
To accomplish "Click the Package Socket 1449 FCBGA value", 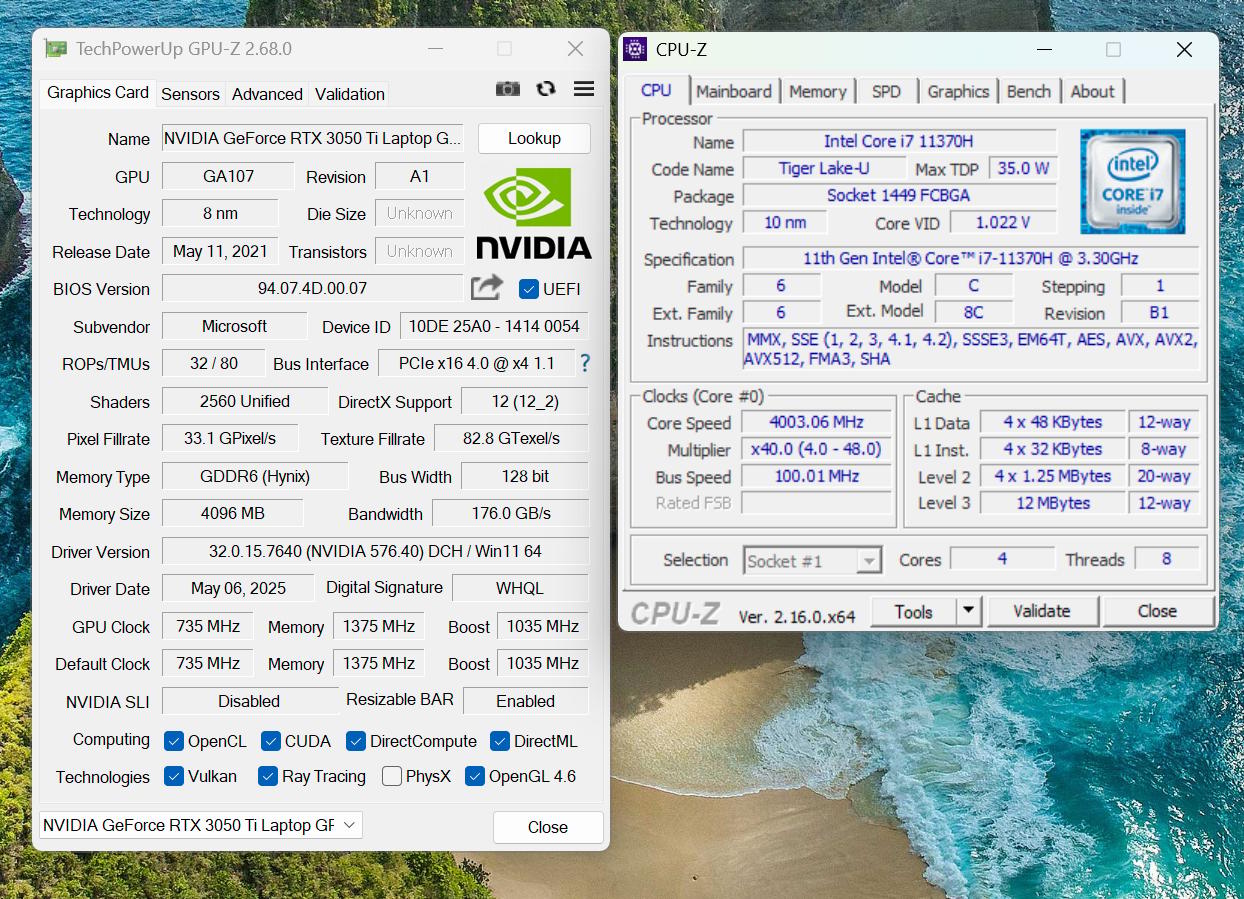I will point(899,195).
